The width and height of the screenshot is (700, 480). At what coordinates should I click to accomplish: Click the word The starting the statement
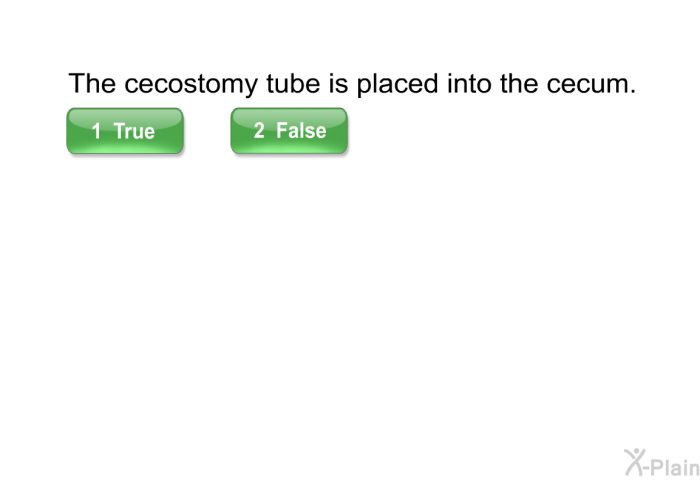pos(92,83)
